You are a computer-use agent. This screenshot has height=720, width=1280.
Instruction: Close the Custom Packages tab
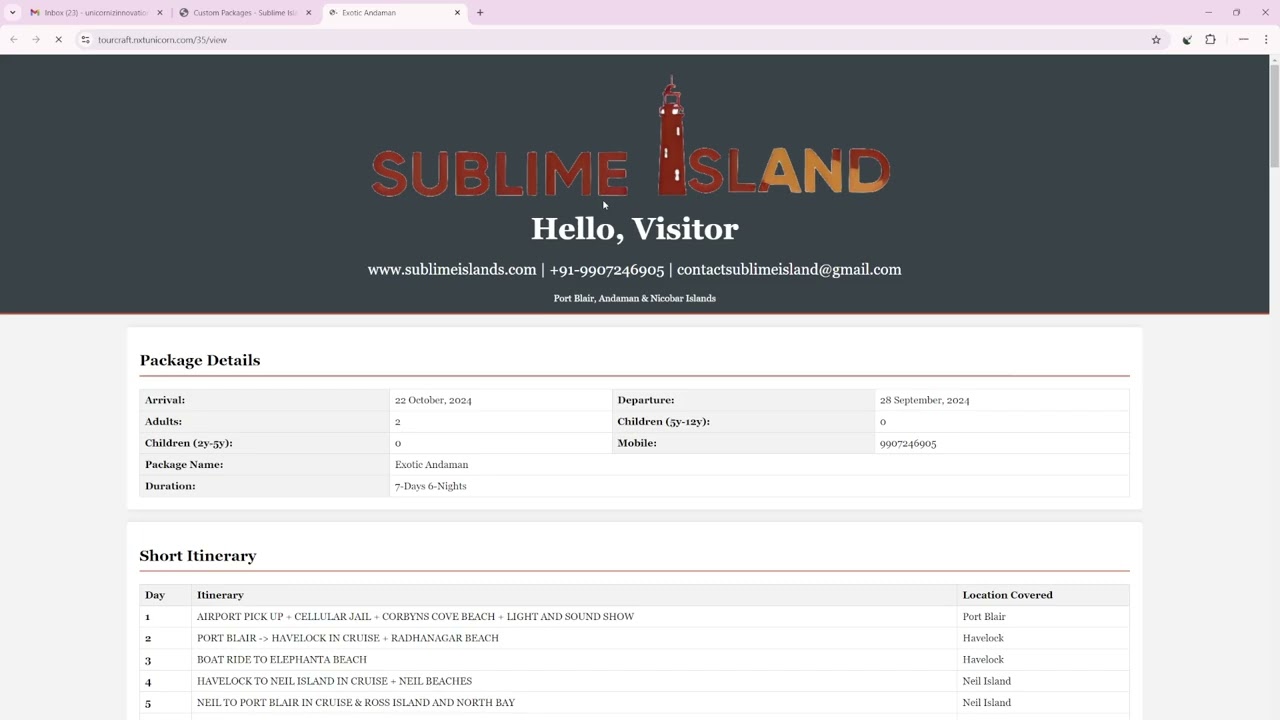308,13
